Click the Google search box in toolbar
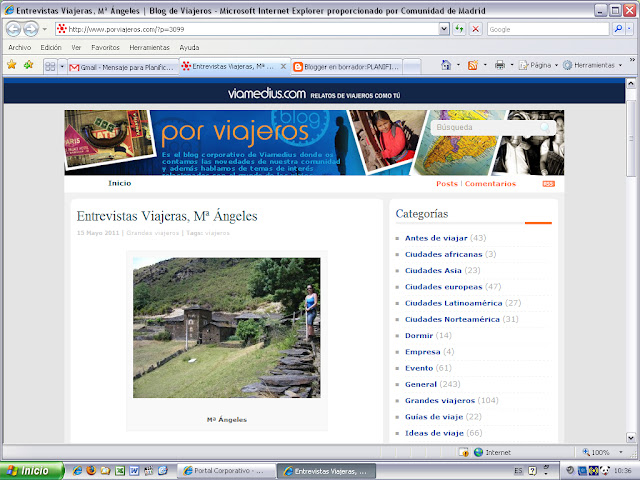This screenshot has height=480, width=640. click(x=548, y=29)
